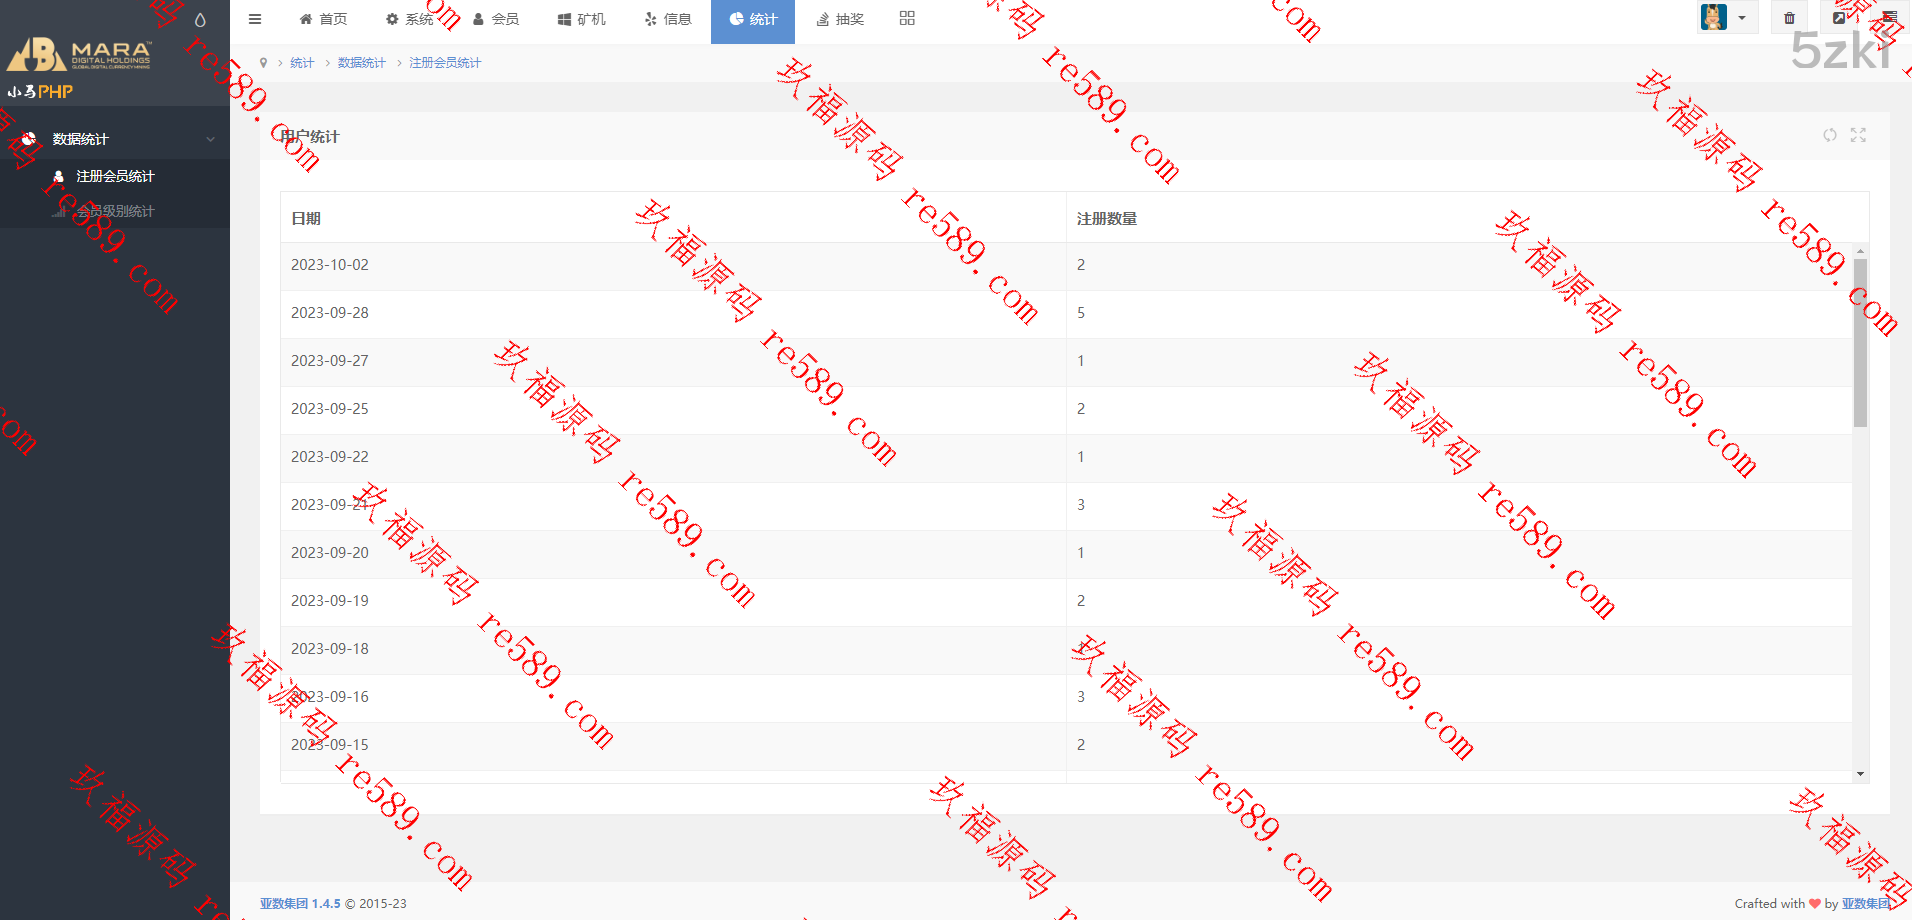Open the 系统 top menu
The image size is (1912, 920).
(409, 19)
